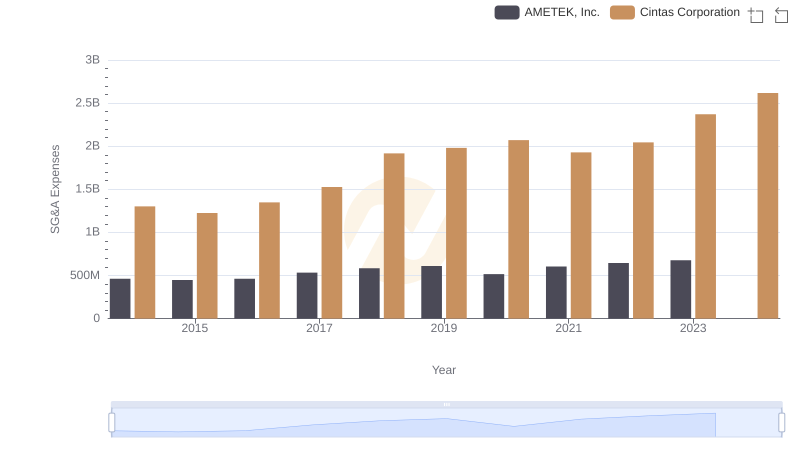Click the AMETEK bar for 2021
800x461 pixels.
click(556, 292)
